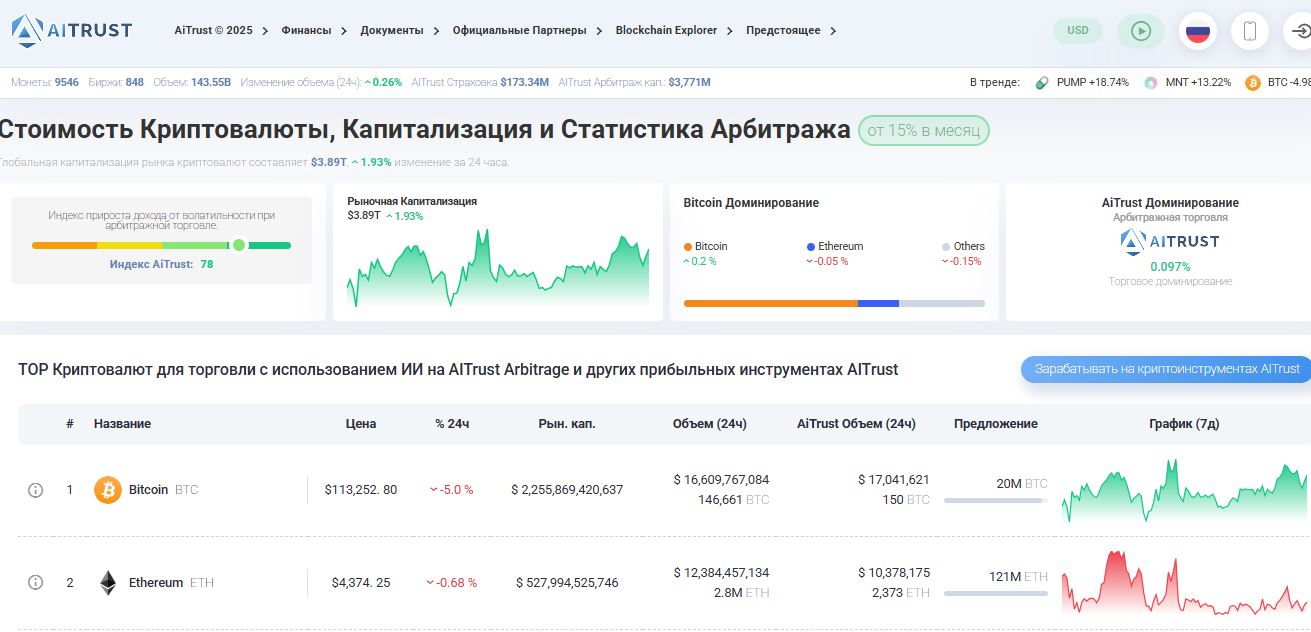Click the AITrust Арбитраж кап $3,771M value

coord(634,82)
